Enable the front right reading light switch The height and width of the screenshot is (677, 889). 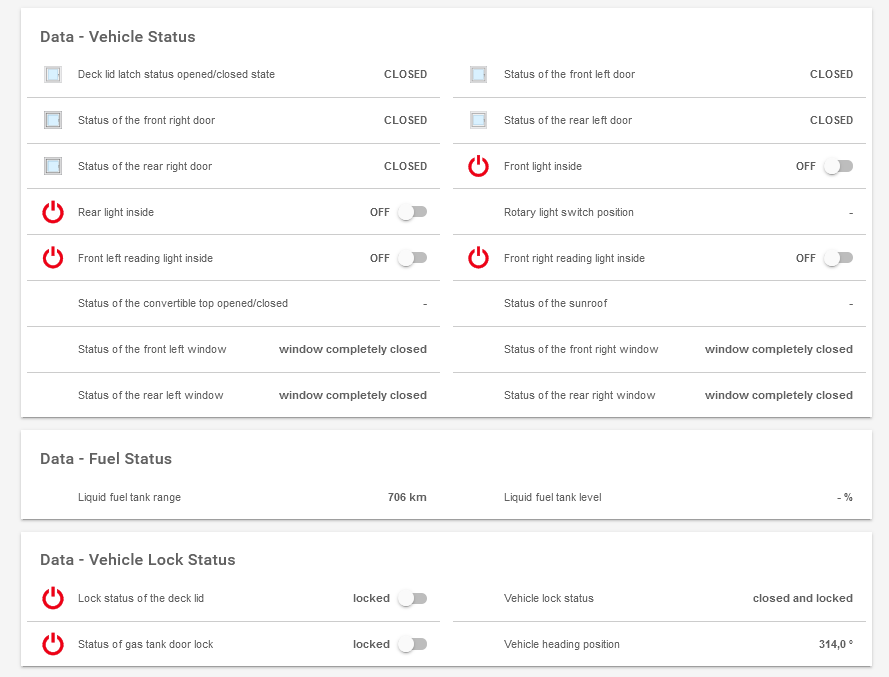pos(837,258)
